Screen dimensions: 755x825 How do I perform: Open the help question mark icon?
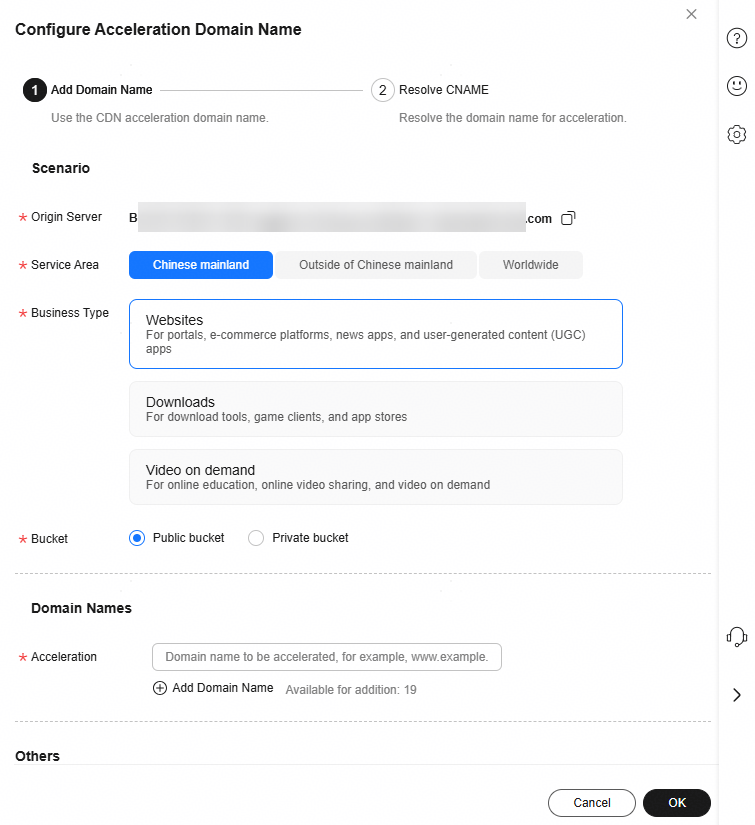coord(736,38)
